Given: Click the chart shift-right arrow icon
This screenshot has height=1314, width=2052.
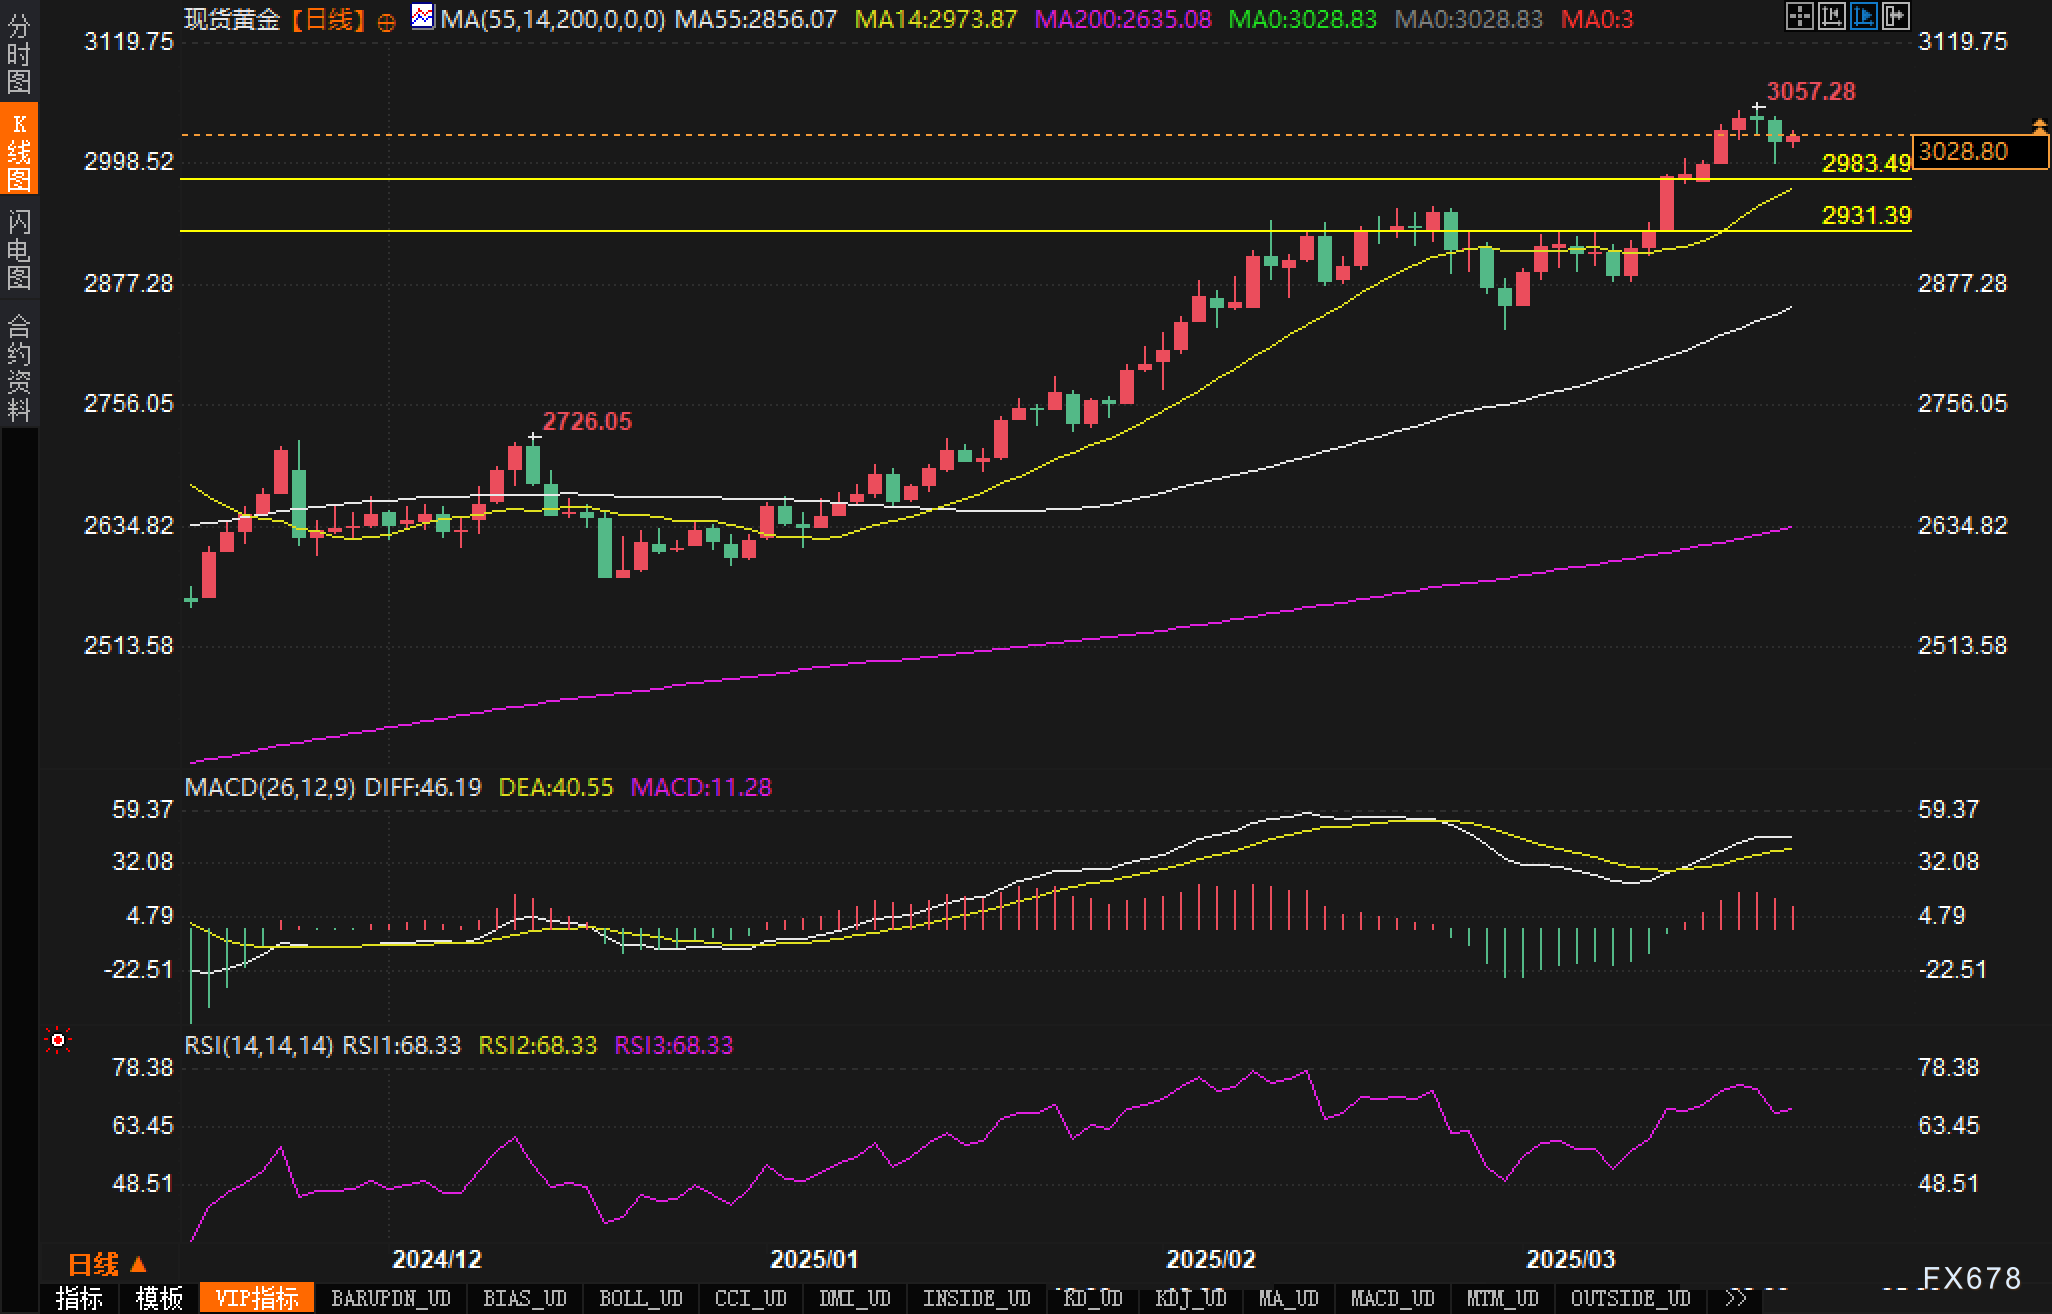Looking at the screenshot, I should [x=1895, y=16].
